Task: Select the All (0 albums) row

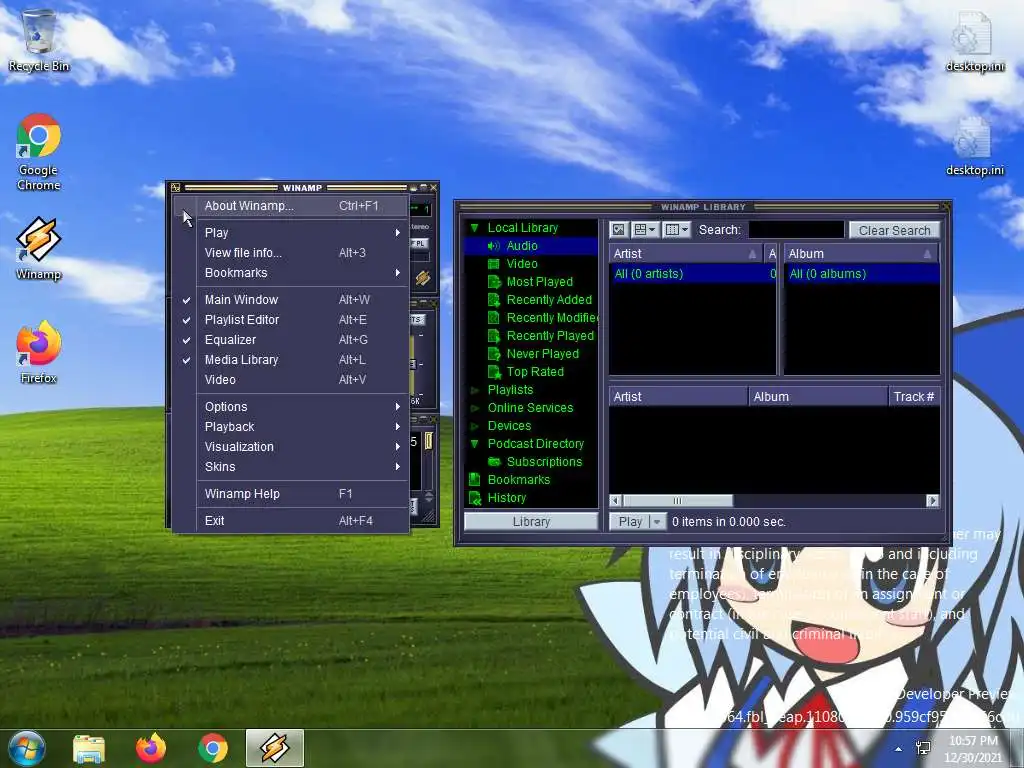Action: tap(862, 274)
